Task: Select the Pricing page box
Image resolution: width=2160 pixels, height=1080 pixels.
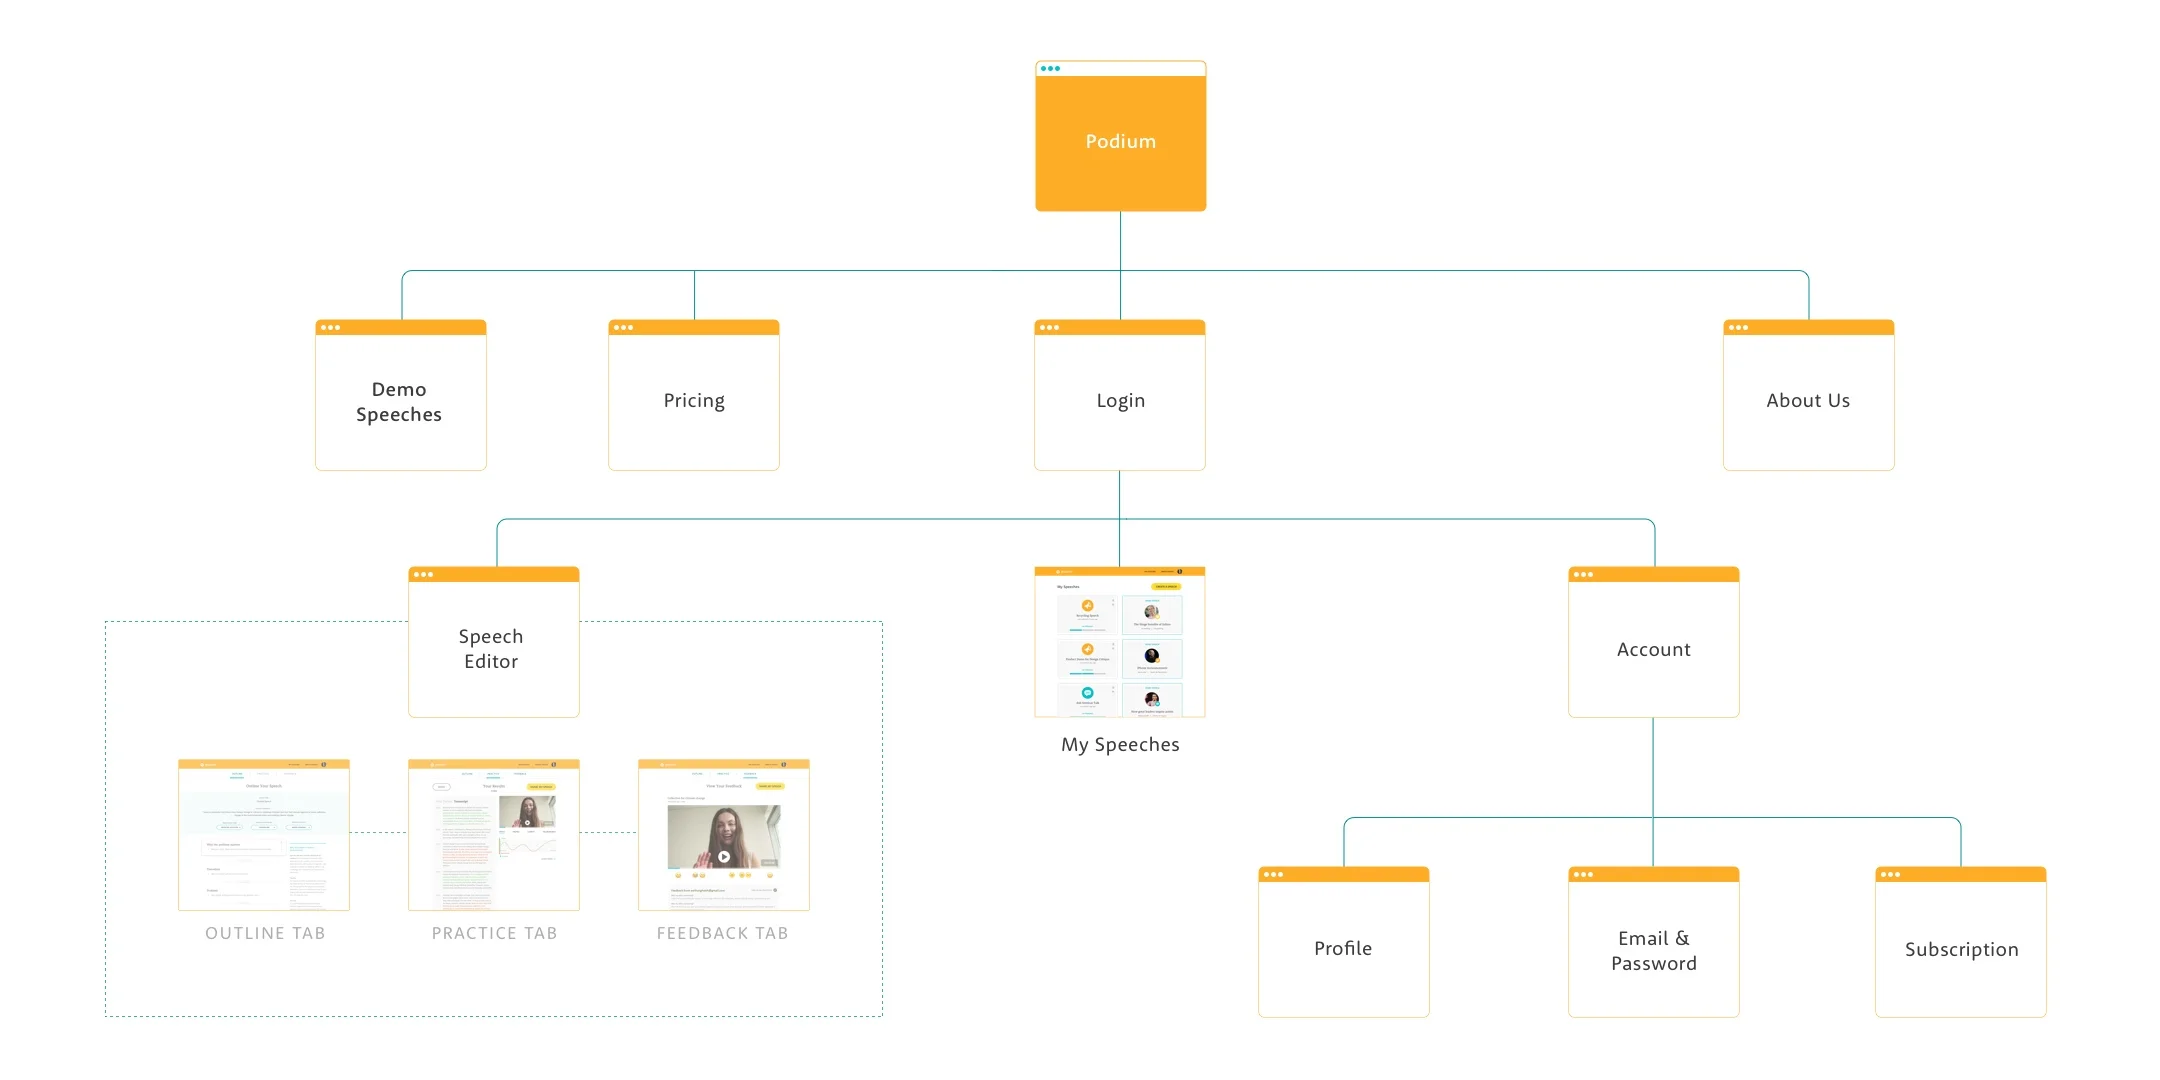Action: tap(694, 395)
